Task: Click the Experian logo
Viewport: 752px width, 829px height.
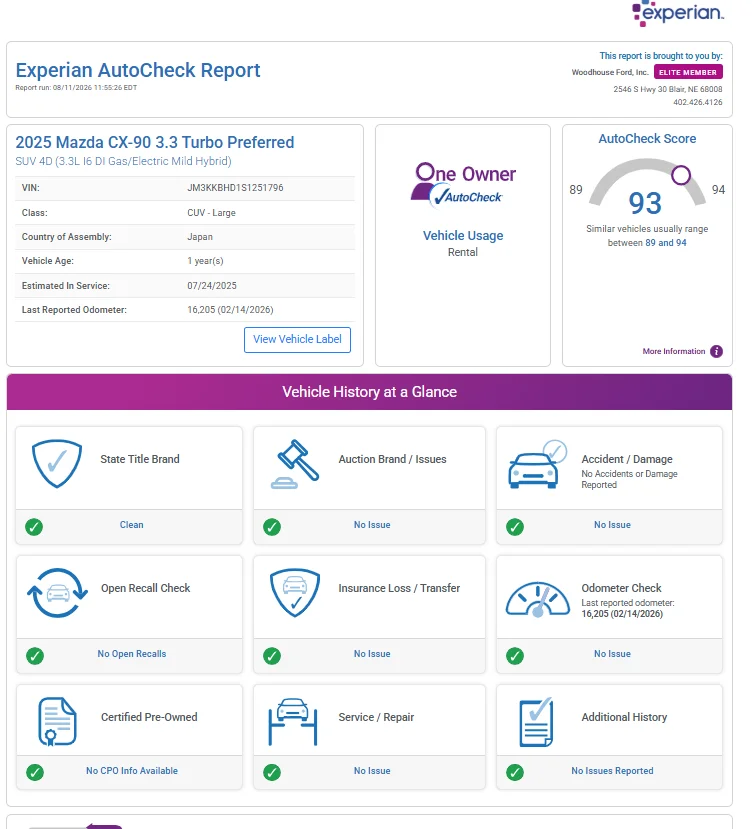Action: (x=678, y=13)
